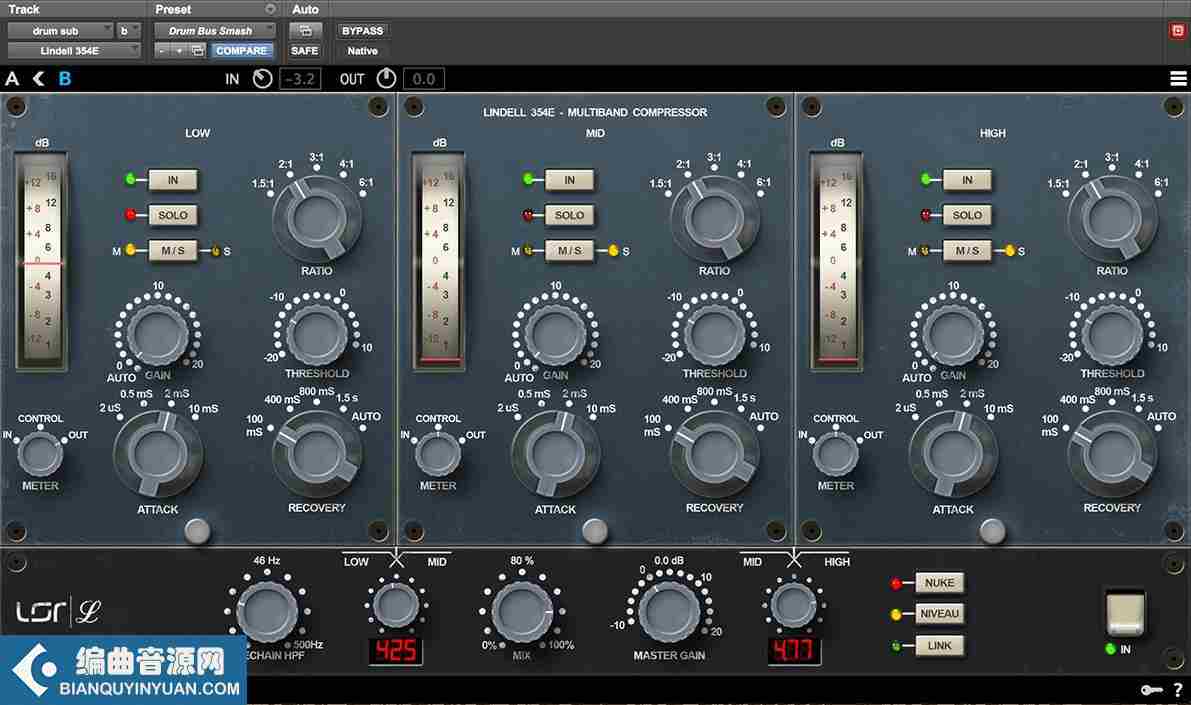The height and width of the screenshot is (705, 1191).
Task: Click the Native format button
Action: tap(362, 50)
